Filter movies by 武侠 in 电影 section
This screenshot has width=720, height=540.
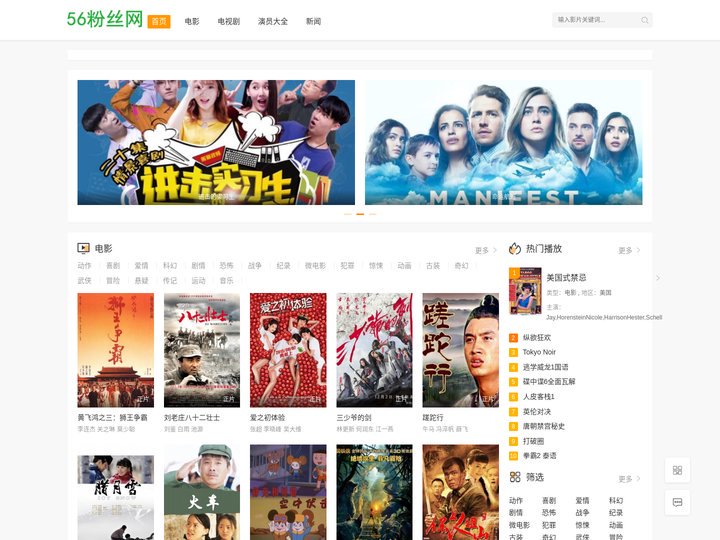point(84,281)
